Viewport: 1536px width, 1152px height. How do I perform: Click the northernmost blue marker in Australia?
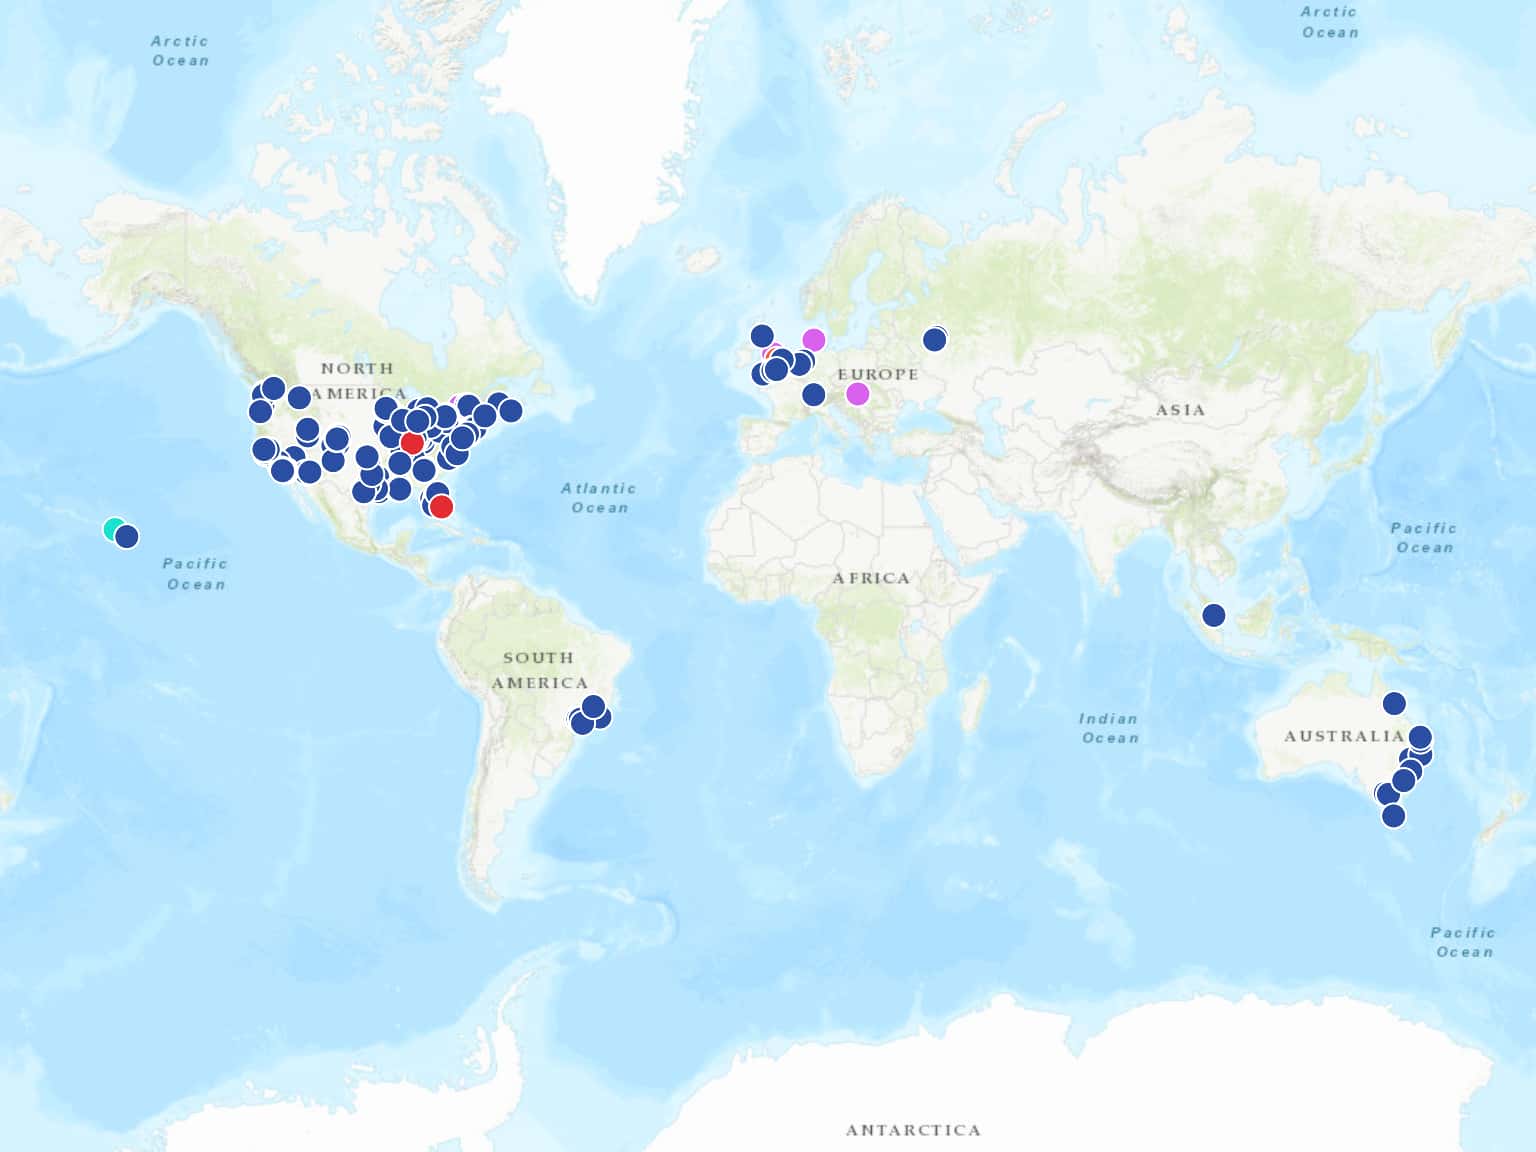tap(1394, 704)
